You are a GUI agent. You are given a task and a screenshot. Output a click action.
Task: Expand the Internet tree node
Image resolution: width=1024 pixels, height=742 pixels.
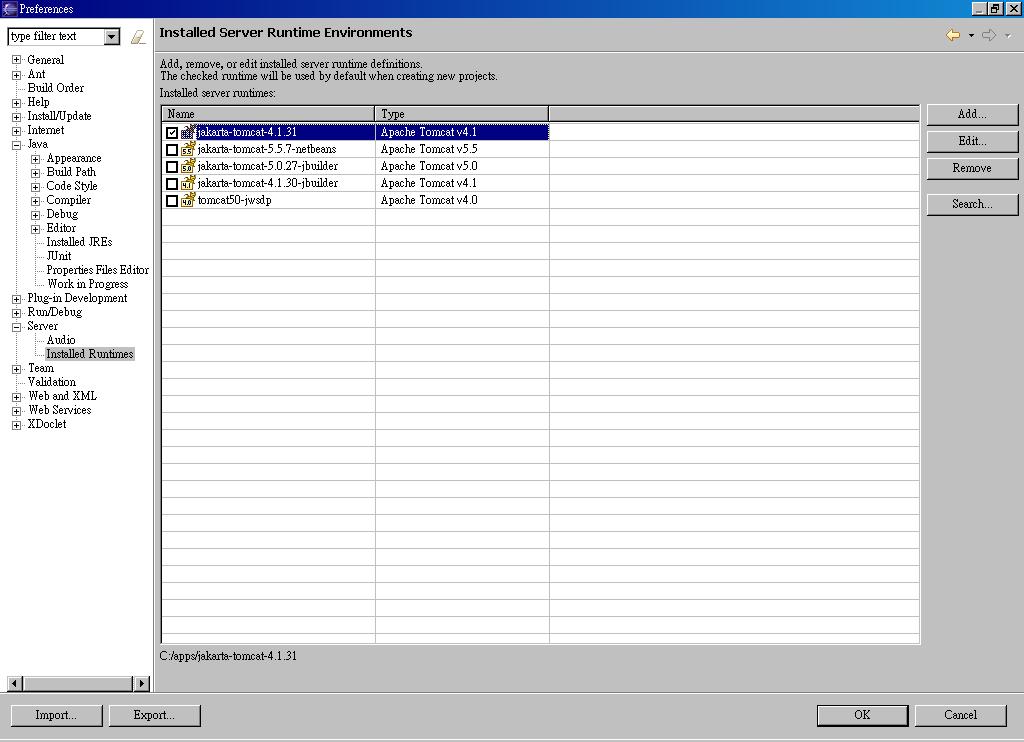[x=16, y=131]
